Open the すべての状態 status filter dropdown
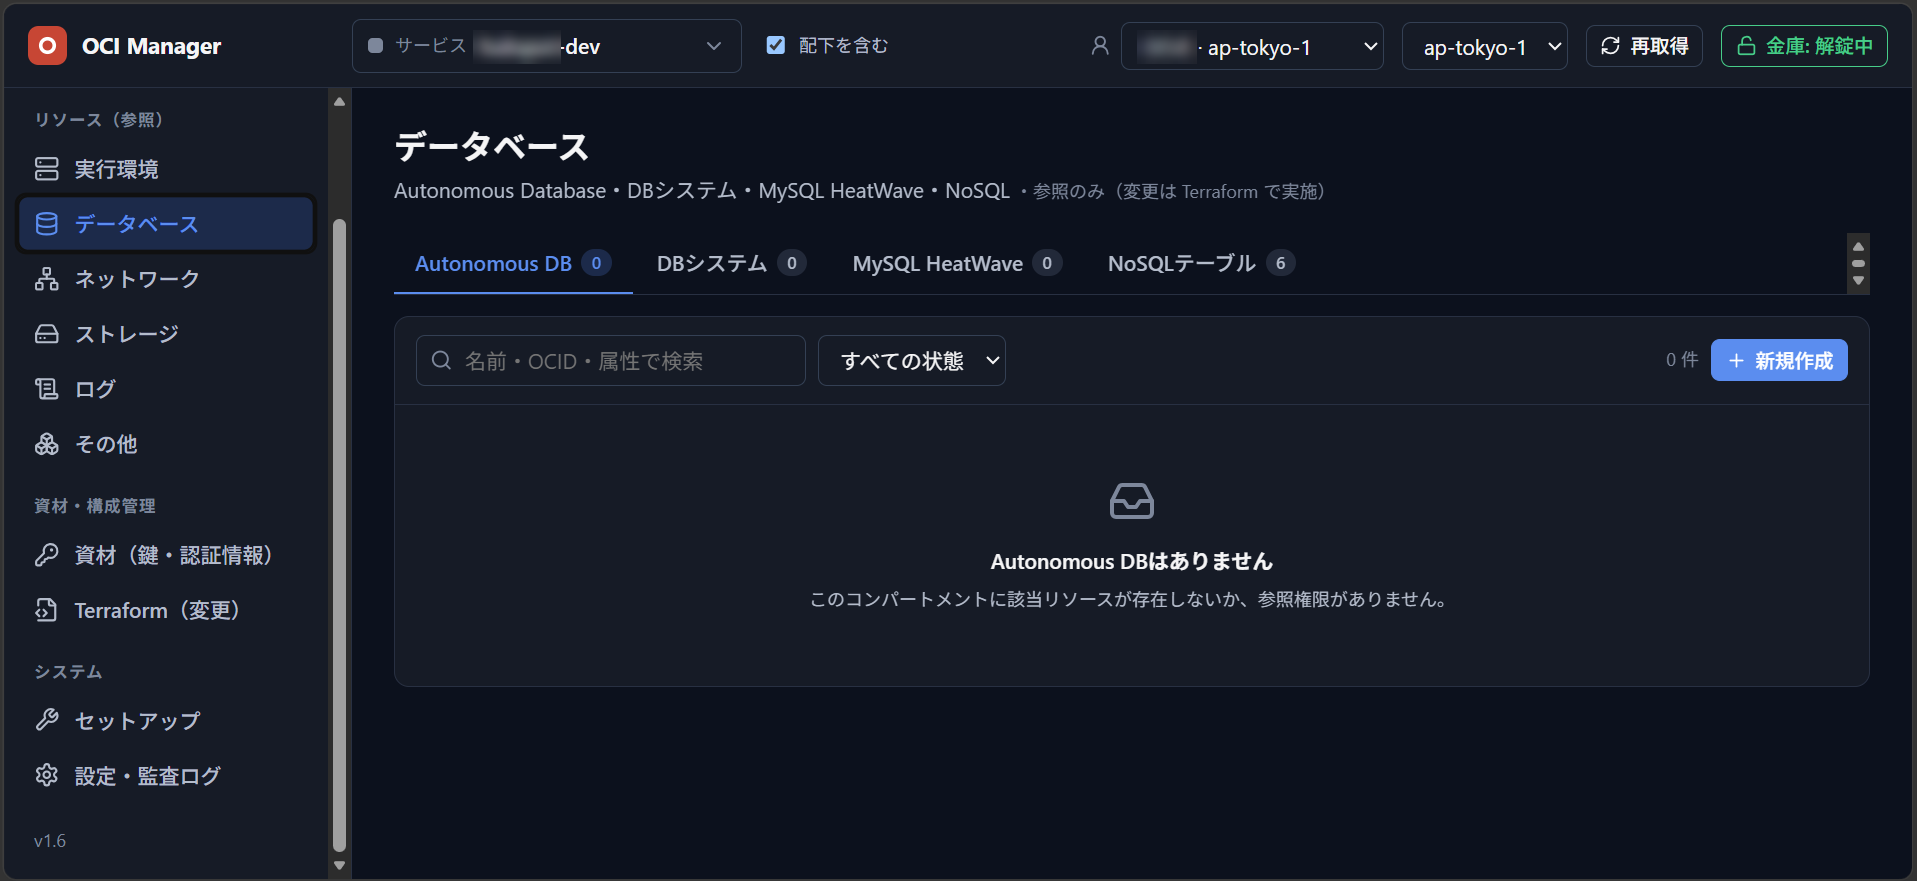 [912, 360]
